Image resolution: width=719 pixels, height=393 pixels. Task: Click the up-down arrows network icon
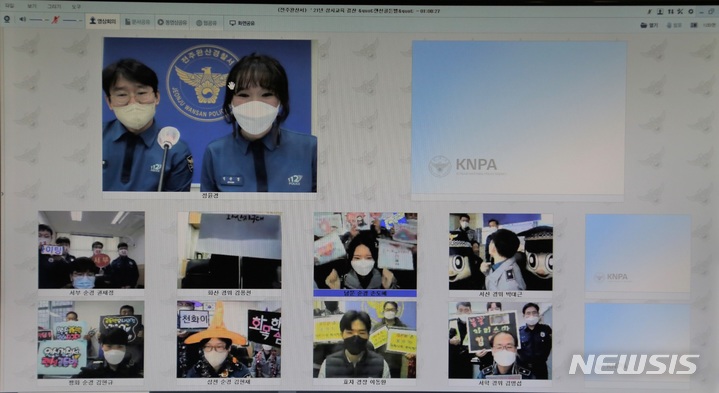671,11
